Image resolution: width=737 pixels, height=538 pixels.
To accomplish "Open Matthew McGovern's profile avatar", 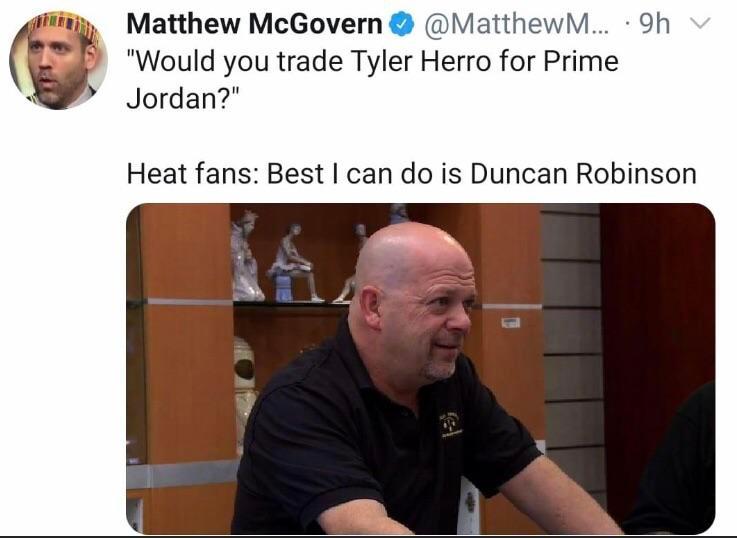I will (x=59, y=60).
